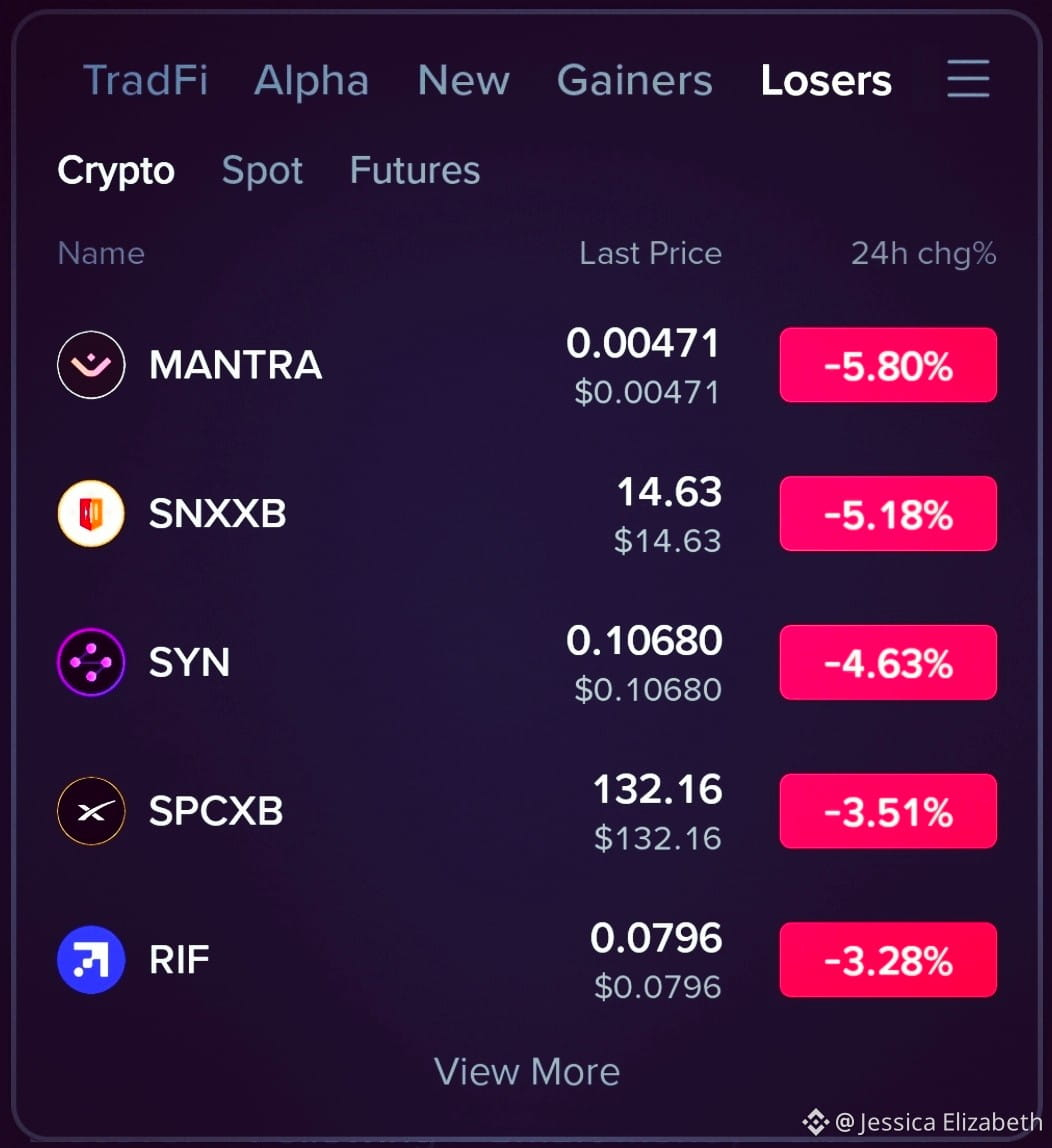Toggle MANTRA -5.80% change badge
The width and height of the screenshot is (1052, 1148).
pos(888,365)
